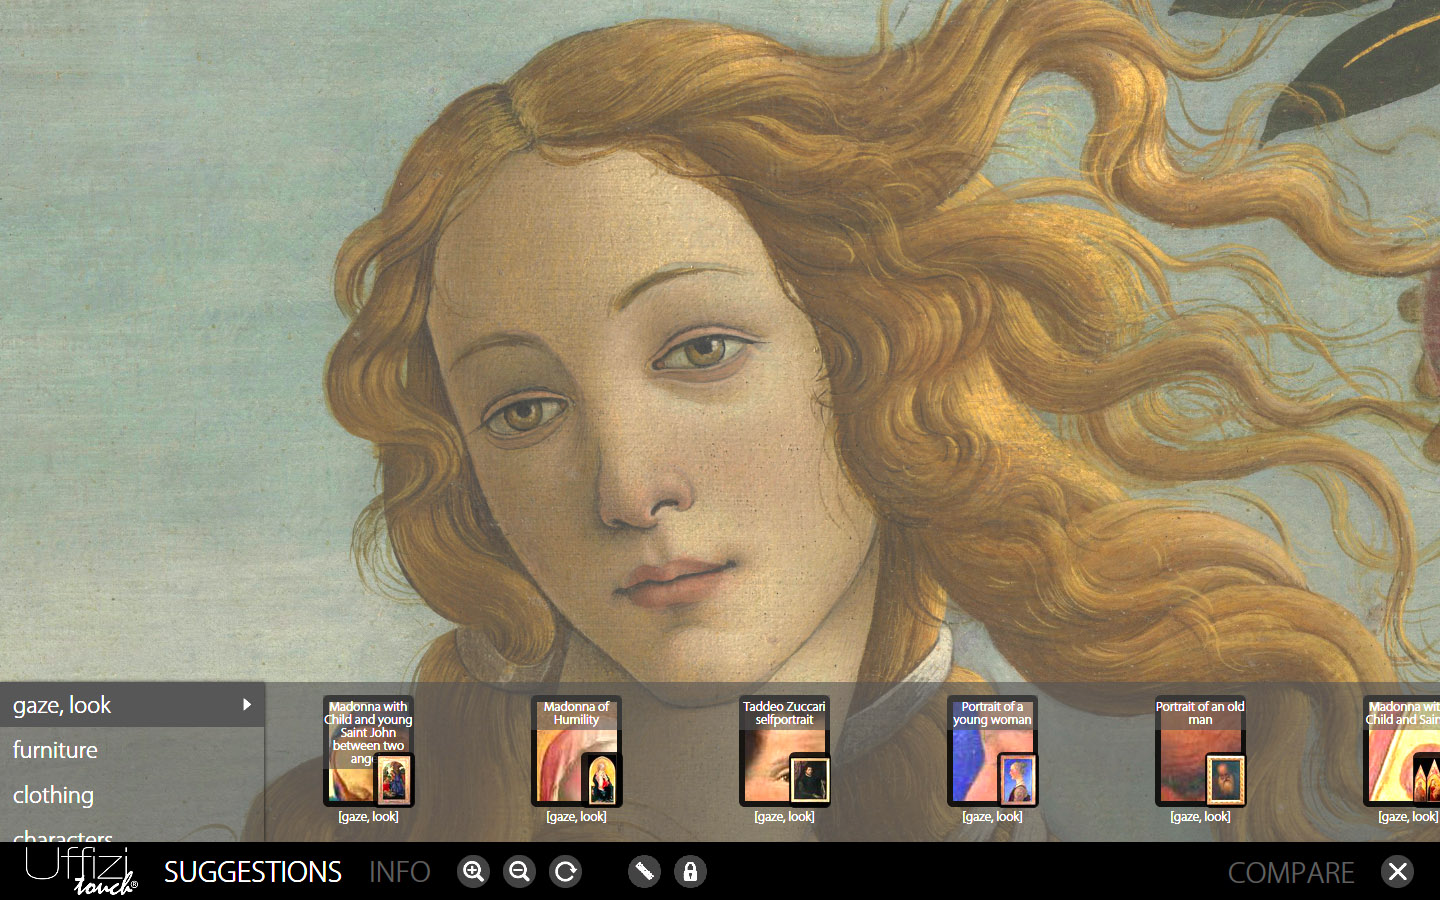The width and height of the screenshot is (1440, 900).
Task: Click the small framed inset on Taddeo Zuccari selfportrait
Action: (809, 779)
